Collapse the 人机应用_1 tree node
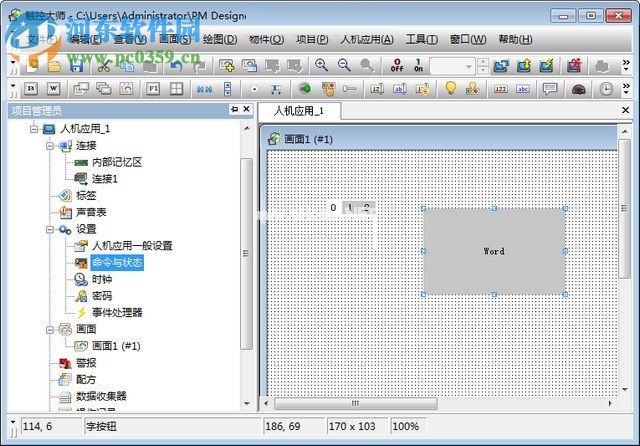The width and height of the screenshot is (640, 446). [x=34, y=129]
